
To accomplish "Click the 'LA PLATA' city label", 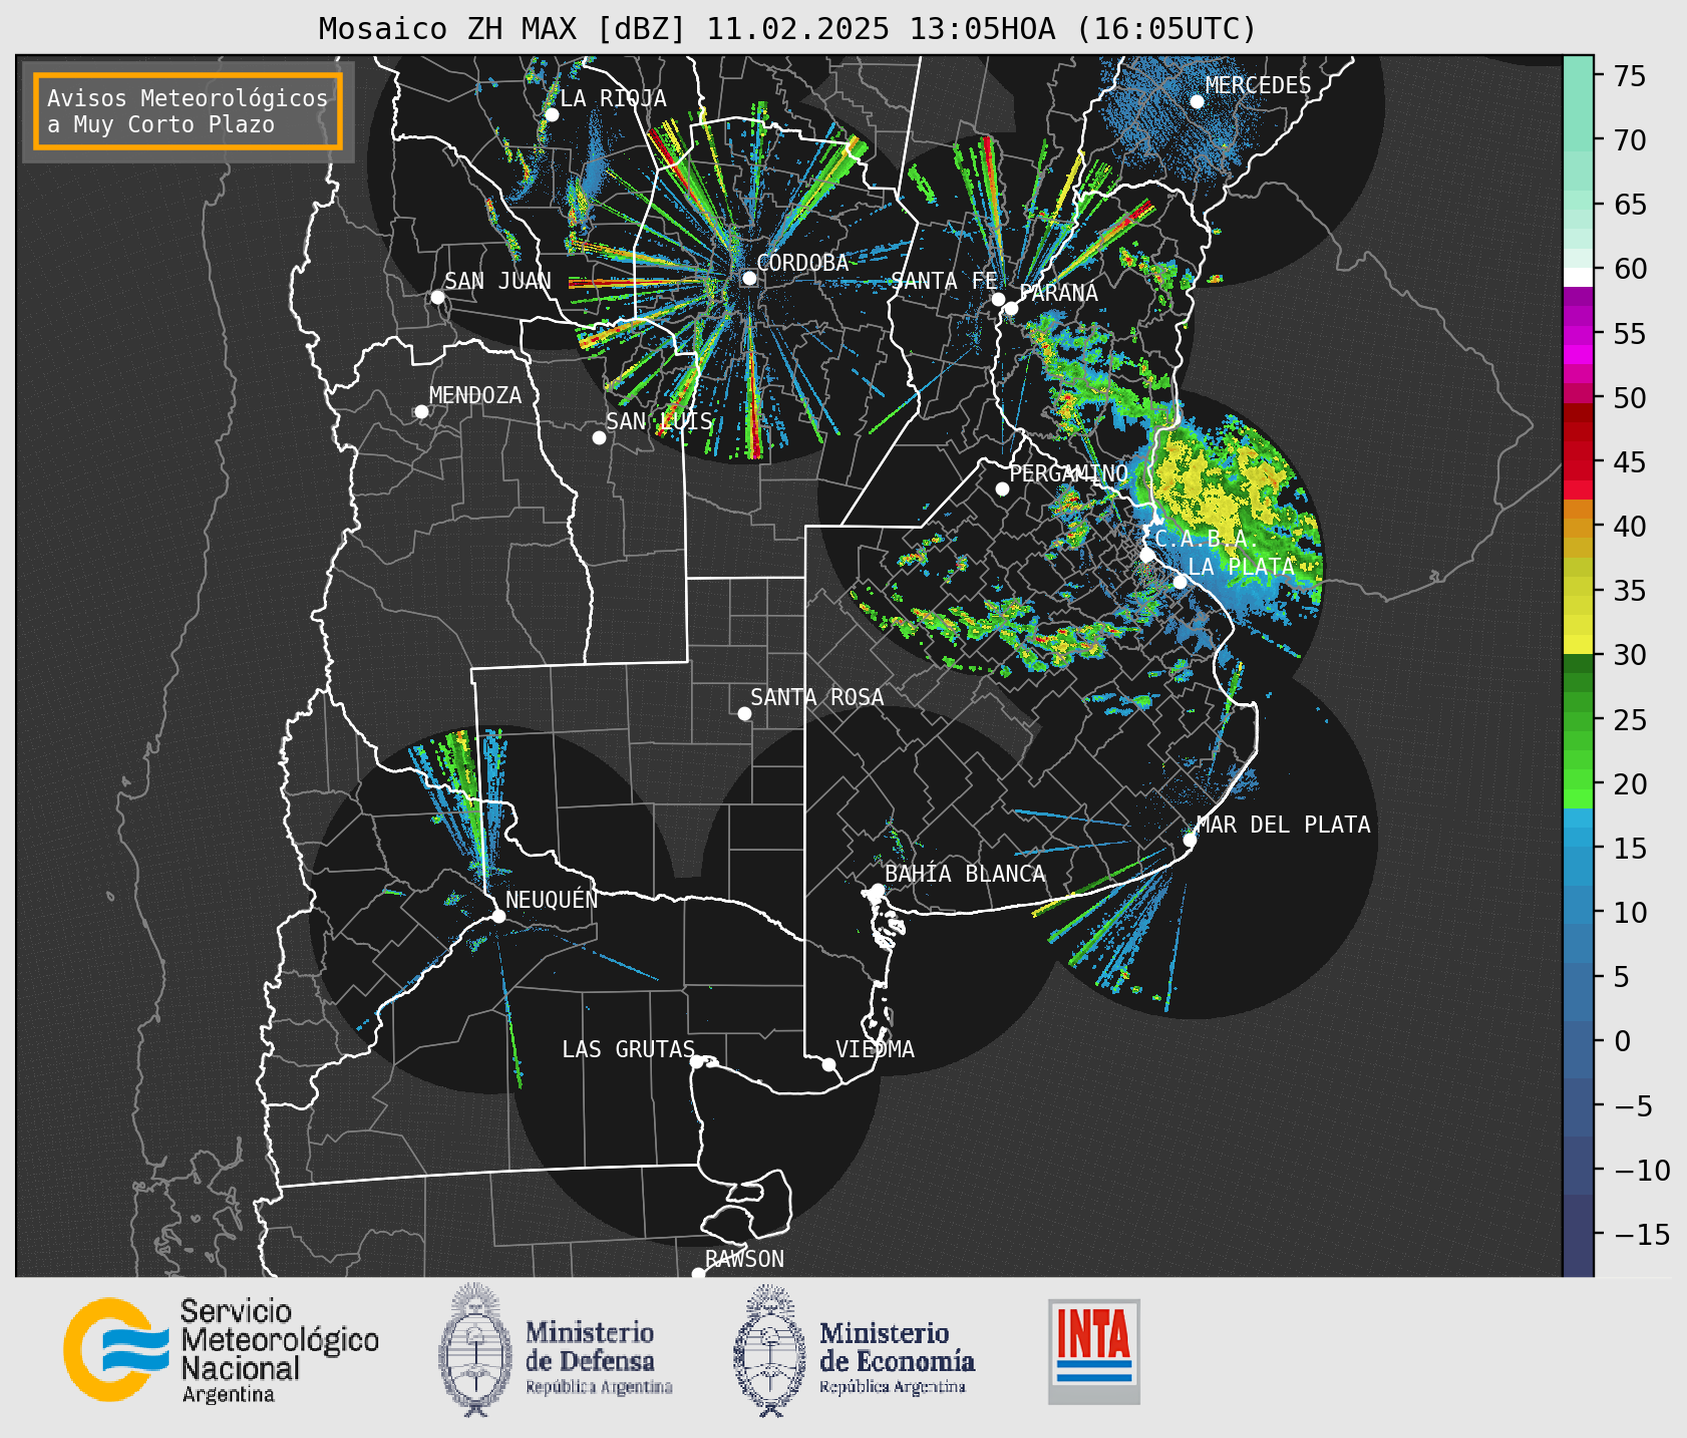I will point(1241,566).
